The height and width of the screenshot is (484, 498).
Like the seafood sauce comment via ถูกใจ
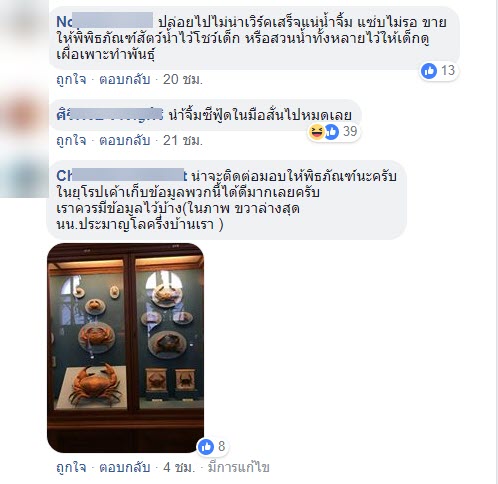tap(71, 140)
